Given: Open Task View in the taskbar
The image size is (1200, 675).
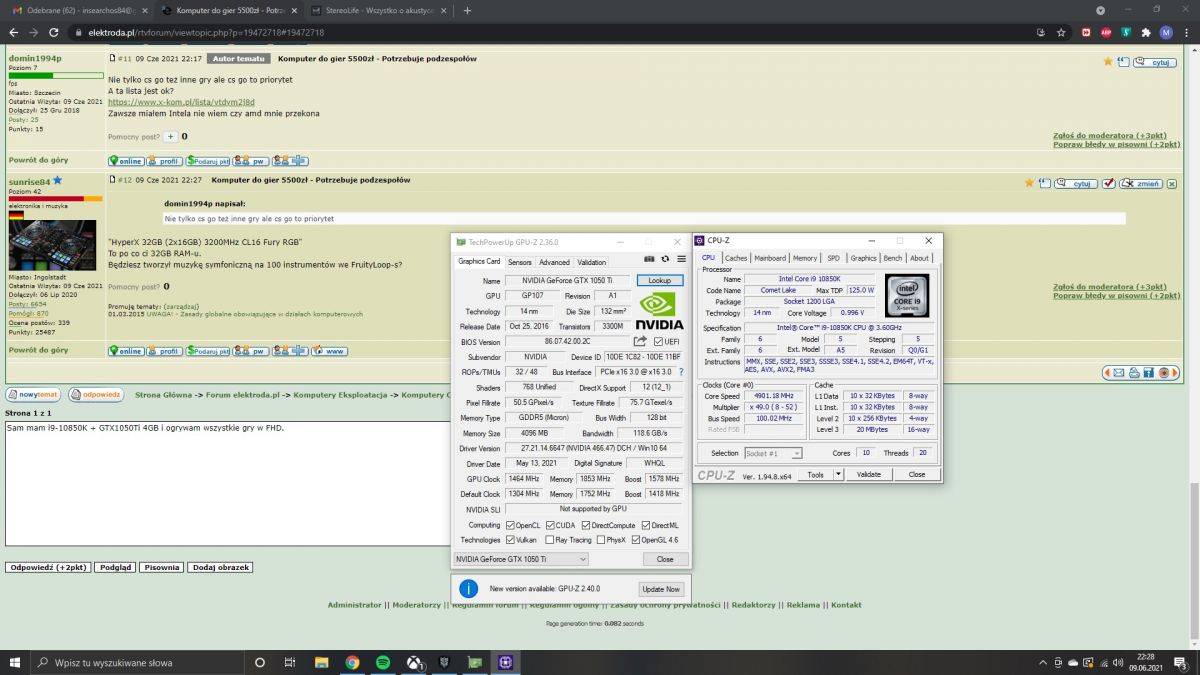Looking at the screenshot, I should pyautogui.click(x=290, y=662).
